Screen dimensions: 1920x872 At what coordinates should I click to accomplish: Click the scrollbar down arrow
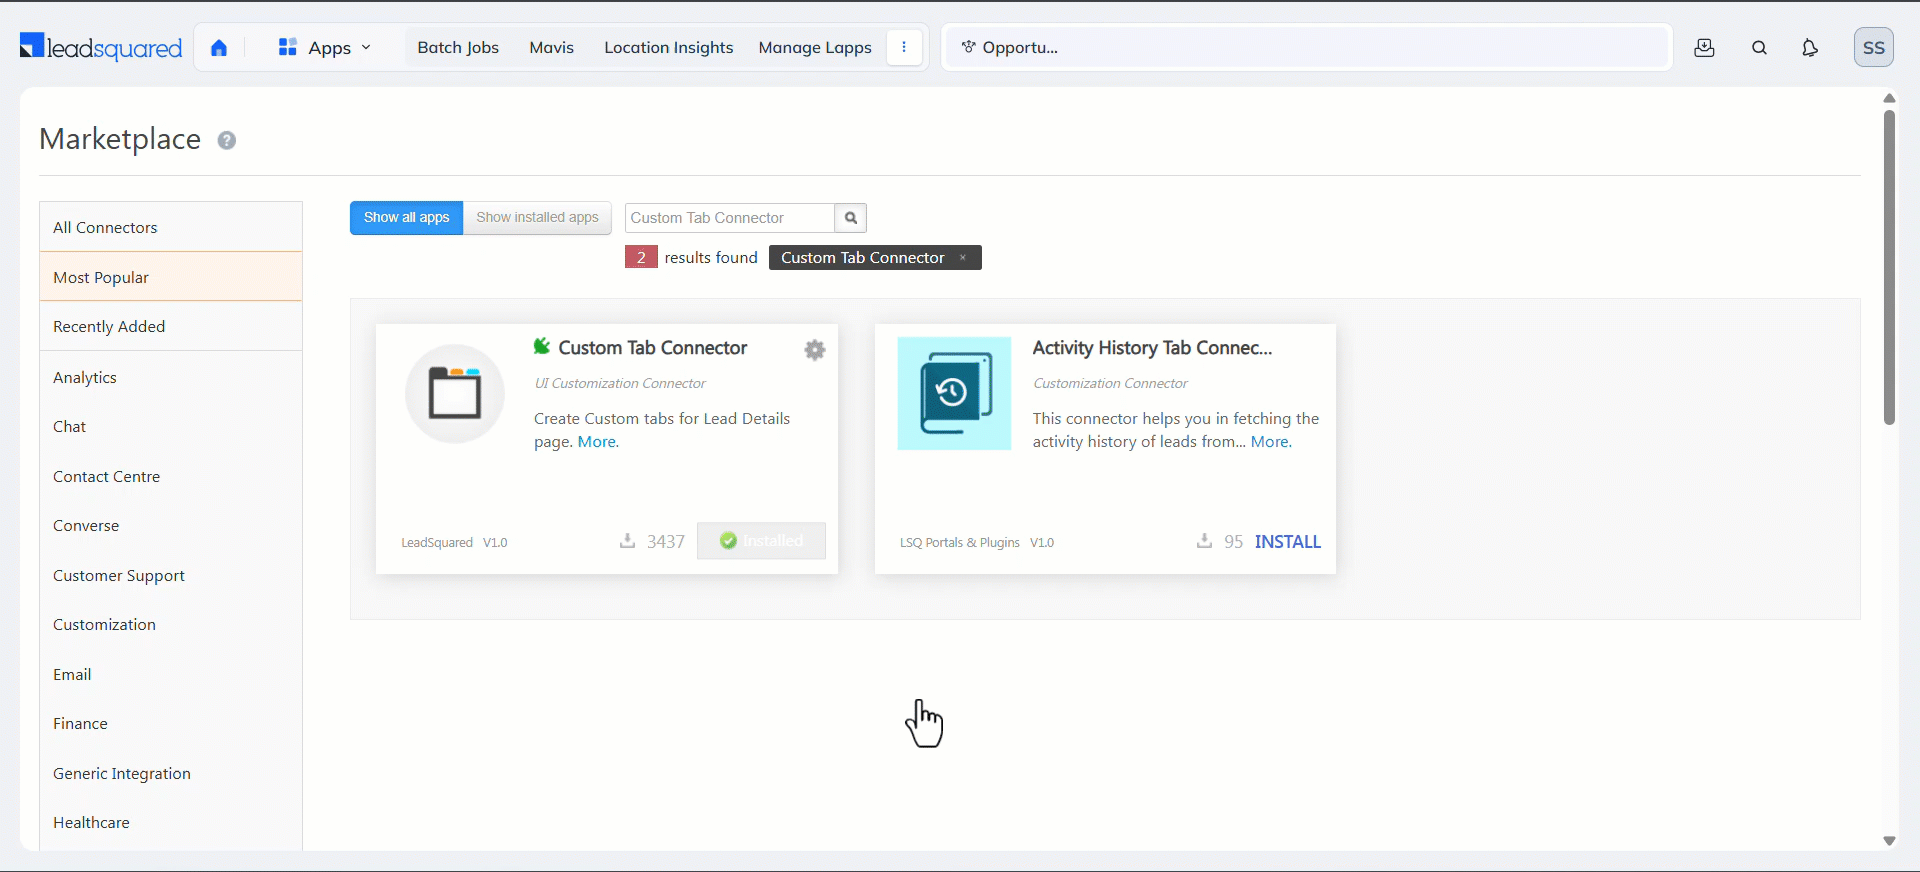click(1889, 841)
